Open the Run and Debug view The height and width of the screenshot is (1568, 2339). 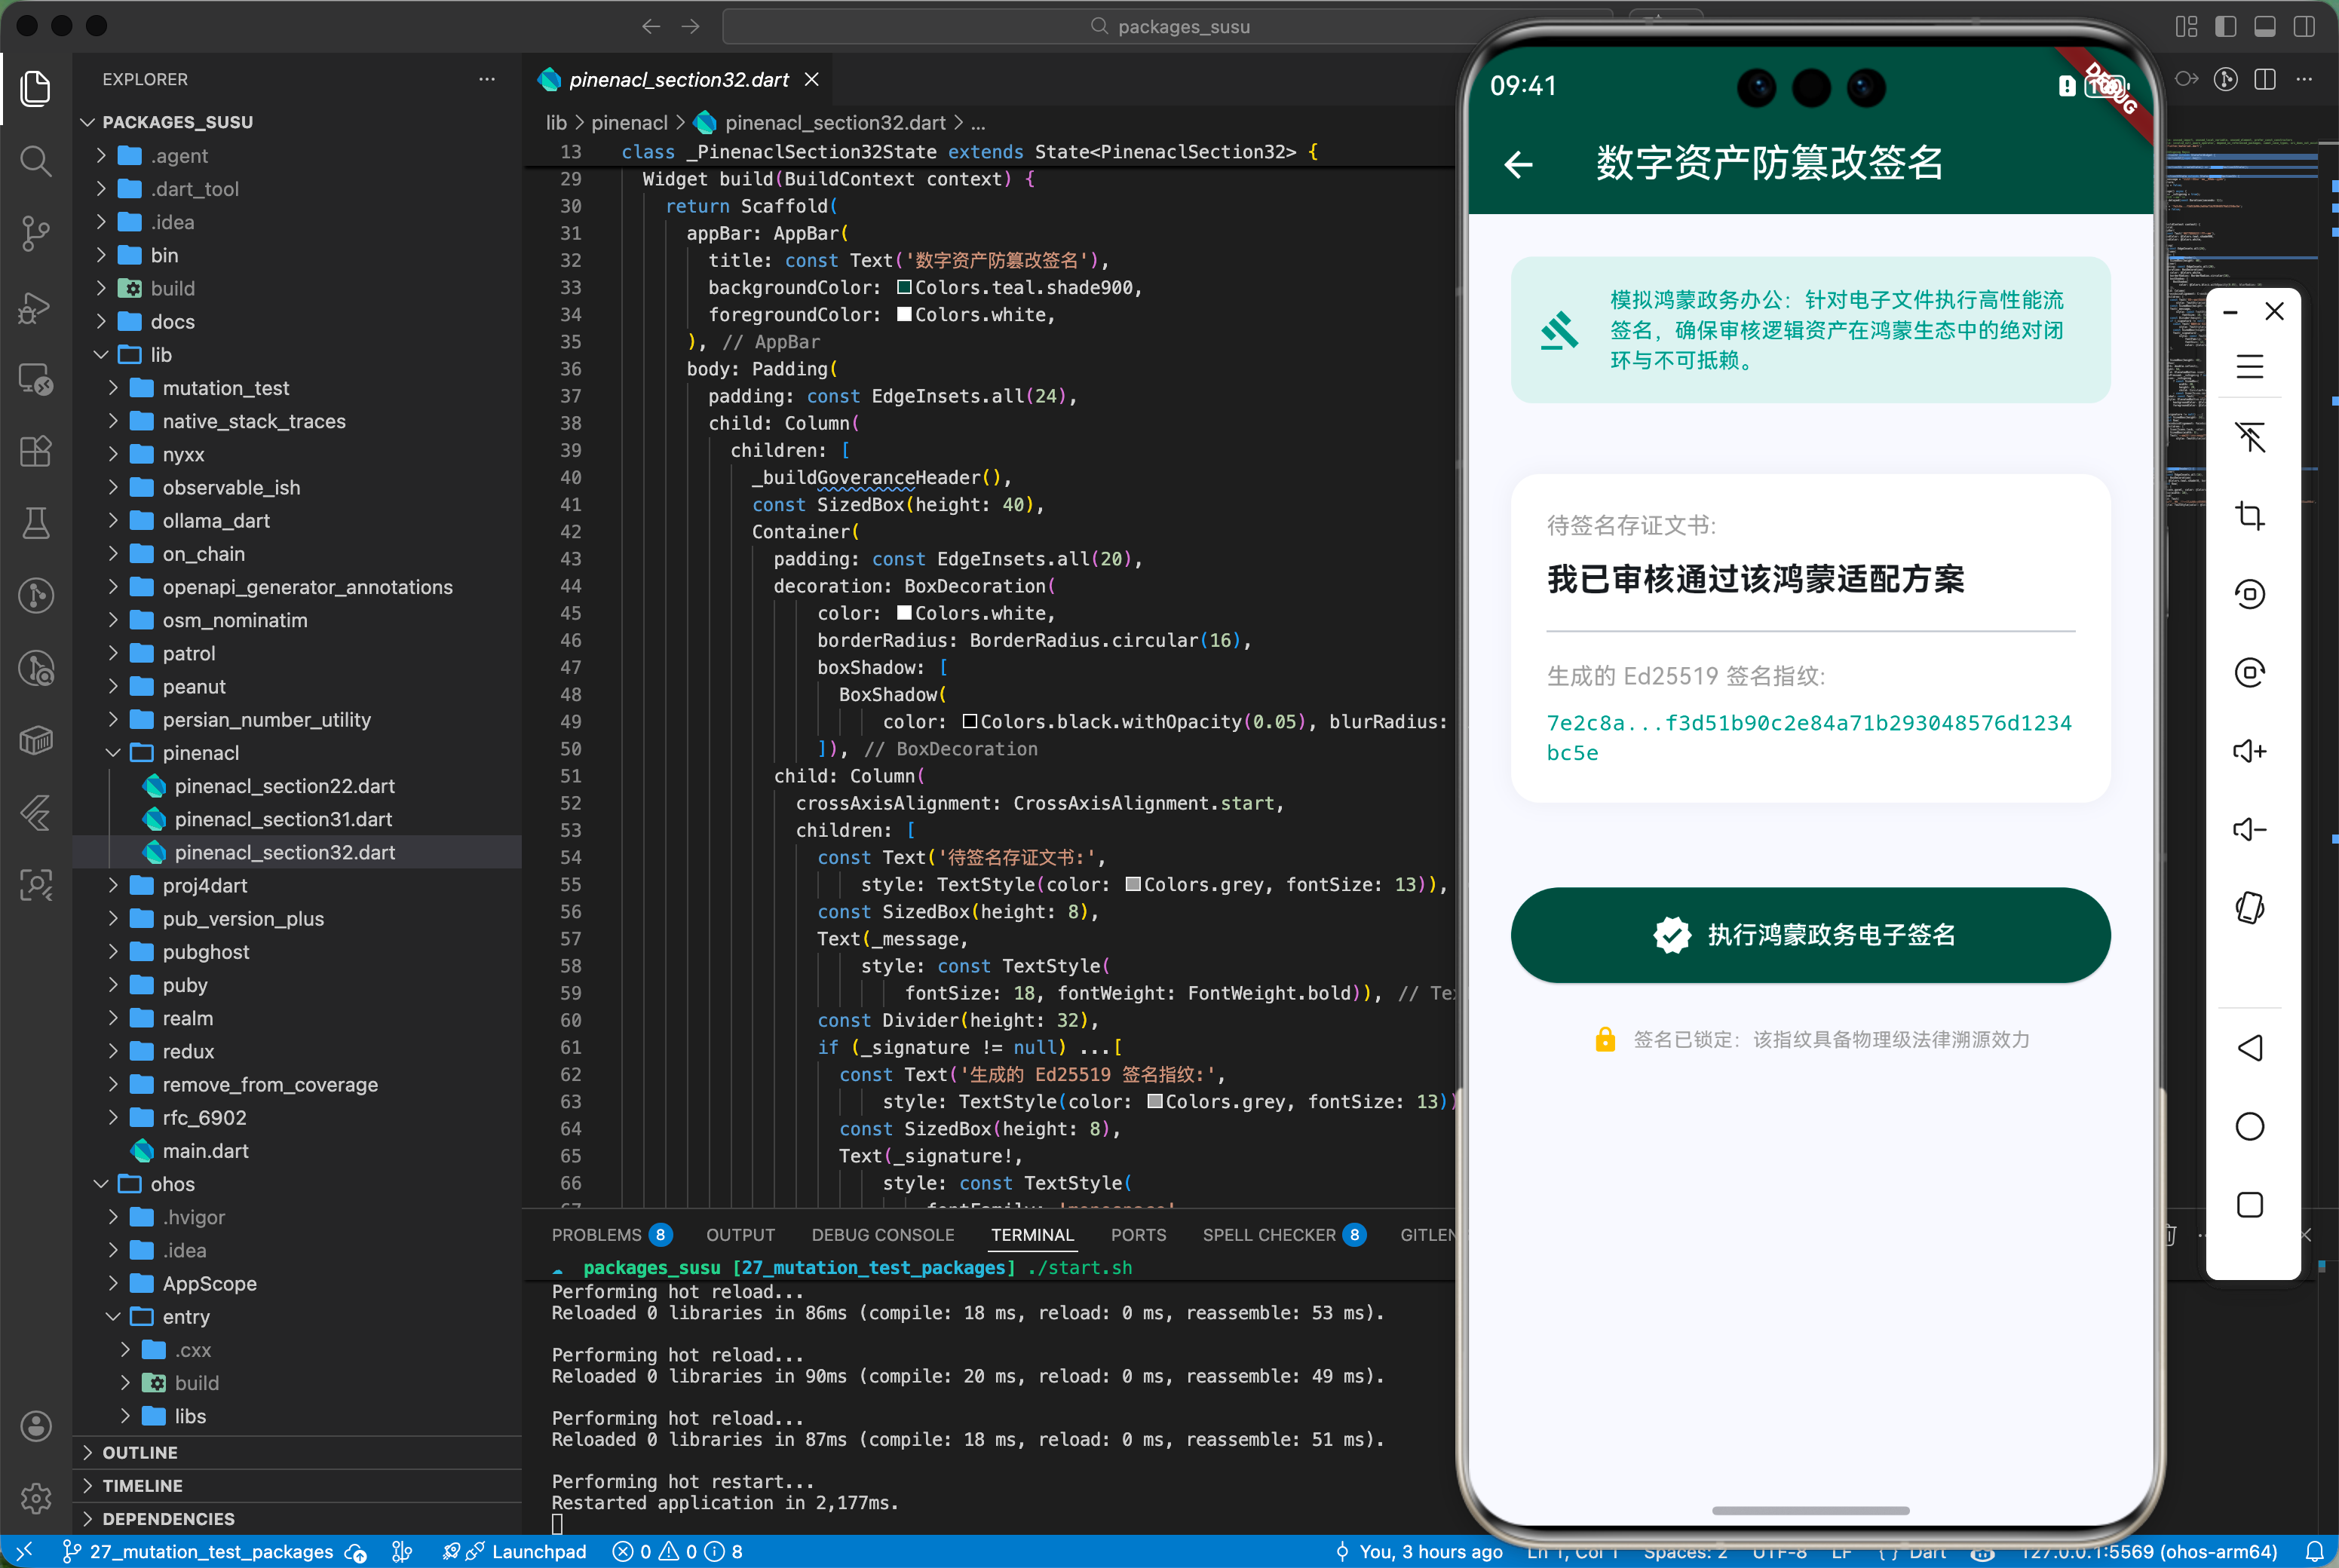pyautogui.click(x=36, y=307)
